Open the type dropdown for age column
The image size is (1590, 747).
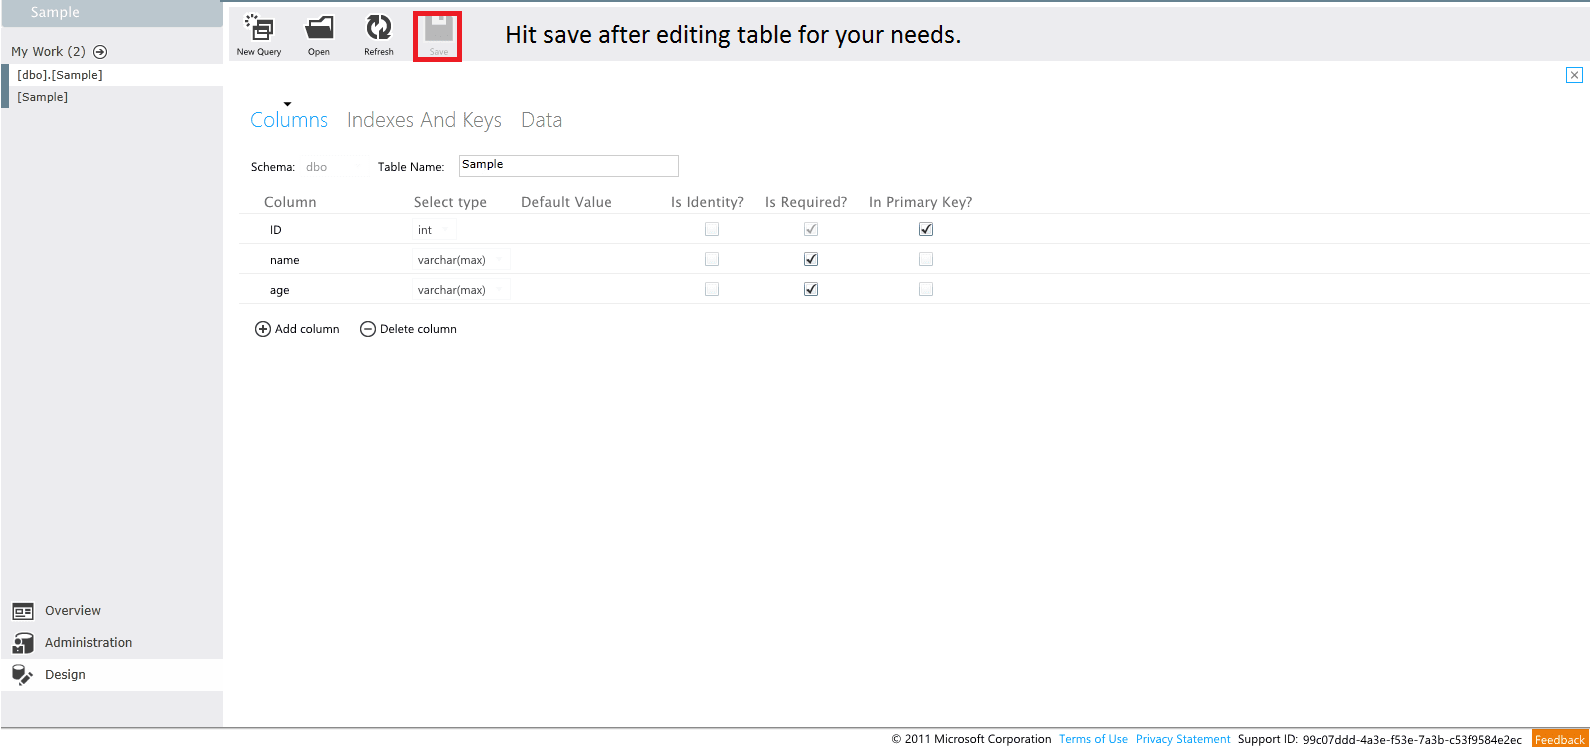499,290
